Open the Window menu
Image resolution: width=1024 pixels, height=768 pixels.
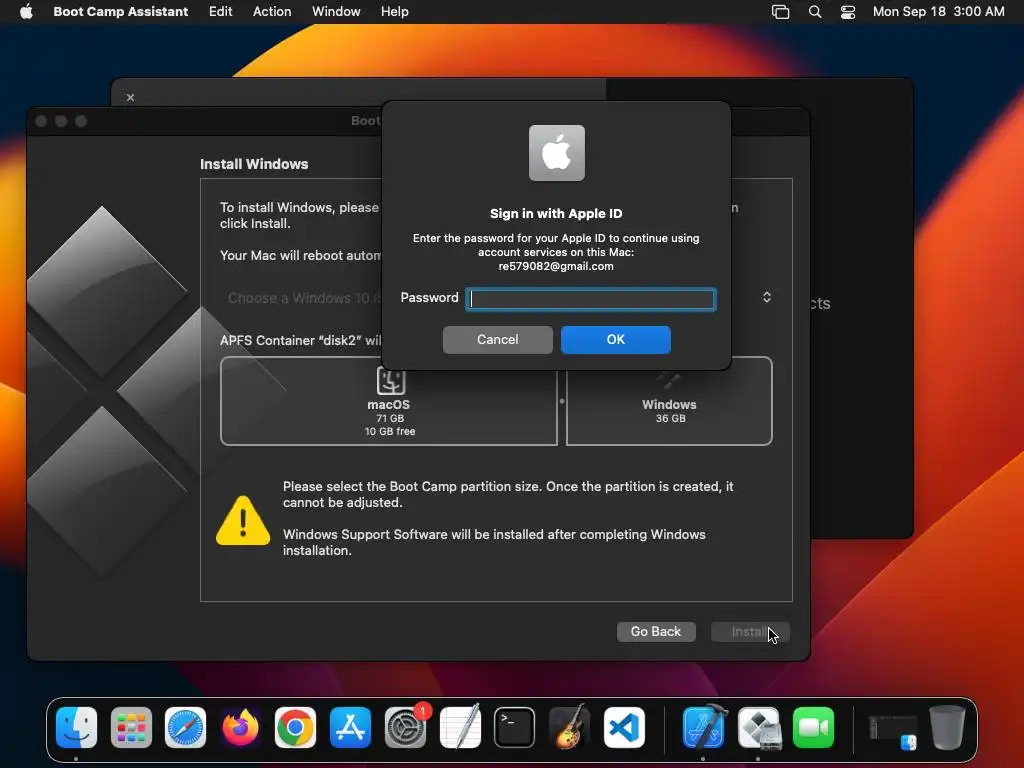(x=336, y=11)
